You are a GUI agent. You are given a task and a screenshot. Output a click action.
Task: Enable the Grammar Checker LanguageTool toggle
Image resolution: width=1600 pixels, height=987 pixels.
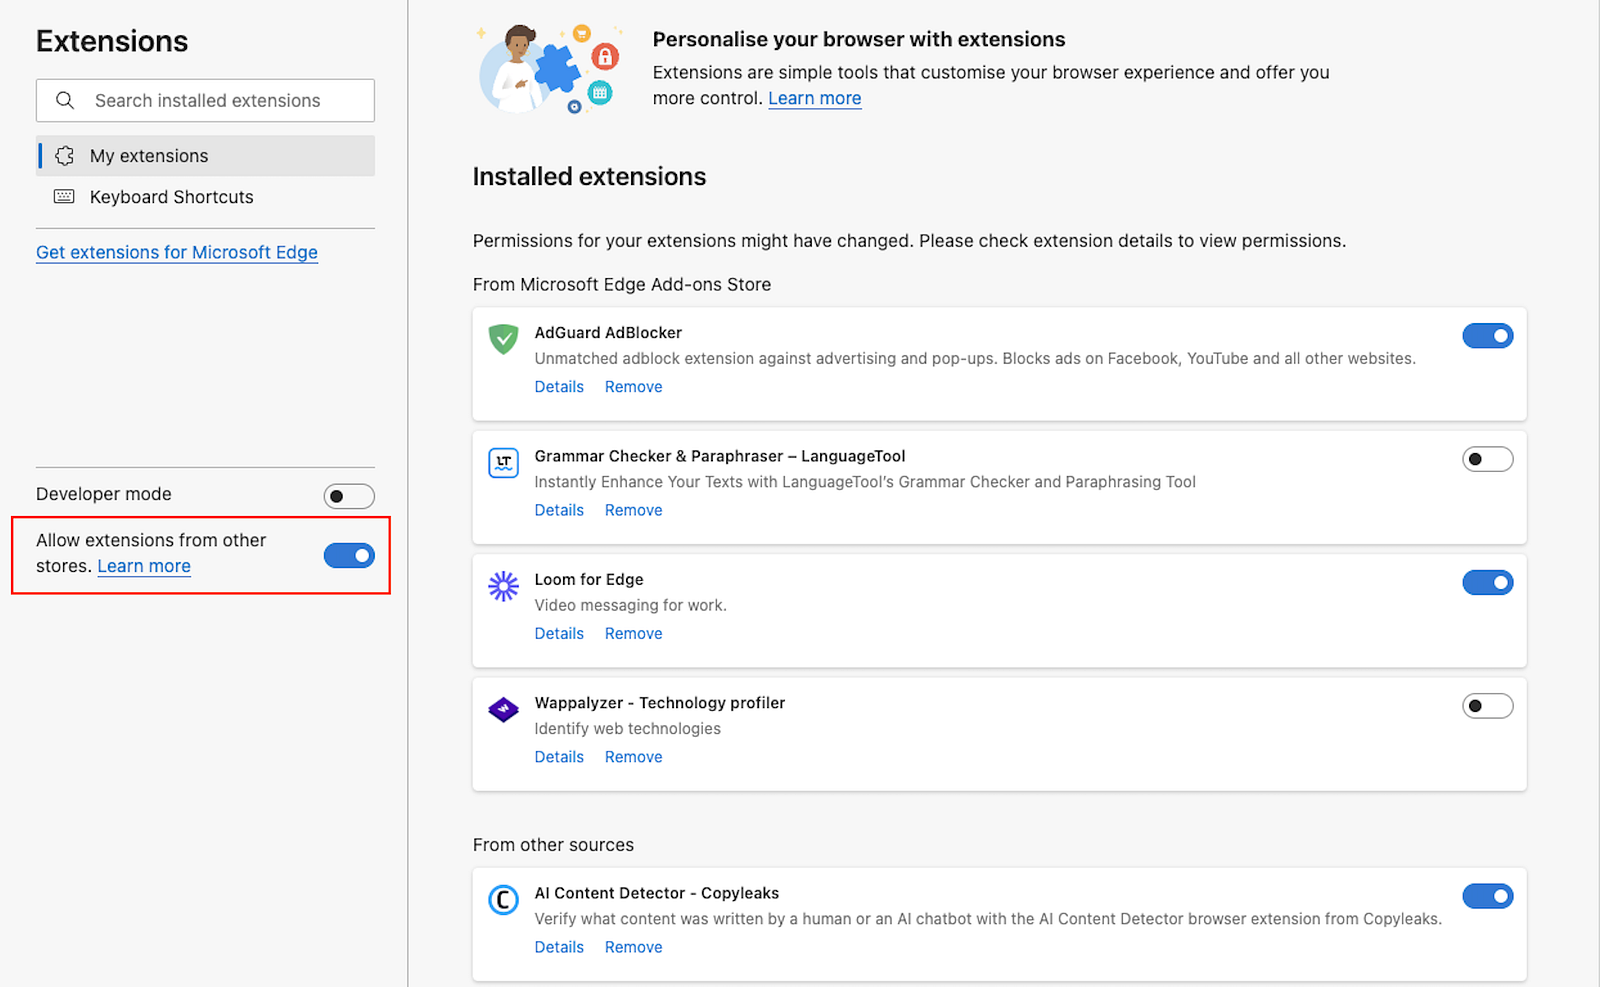click(x=1487, y=459)
